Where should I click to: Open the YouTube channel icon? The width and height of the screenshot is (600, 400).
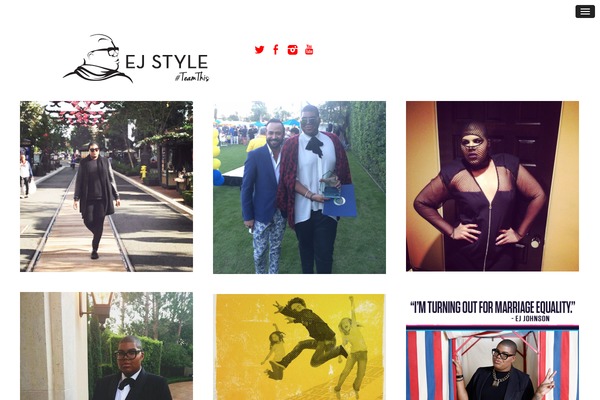pyautogui.click(x=309, y=50)
